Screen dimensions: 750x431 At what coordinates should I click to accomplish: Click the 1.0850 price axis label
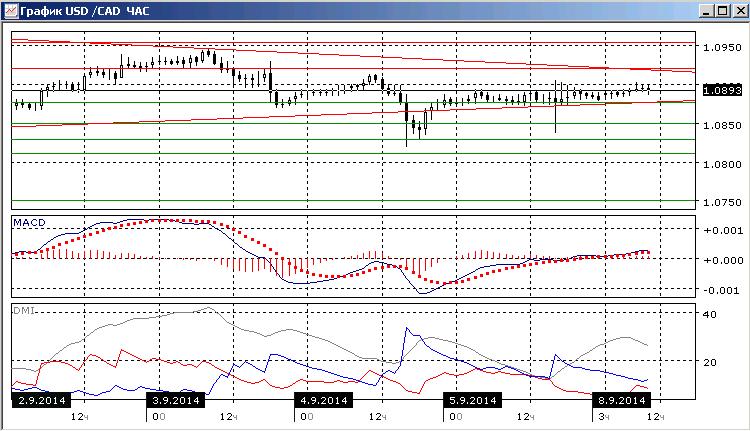(722, 125)
